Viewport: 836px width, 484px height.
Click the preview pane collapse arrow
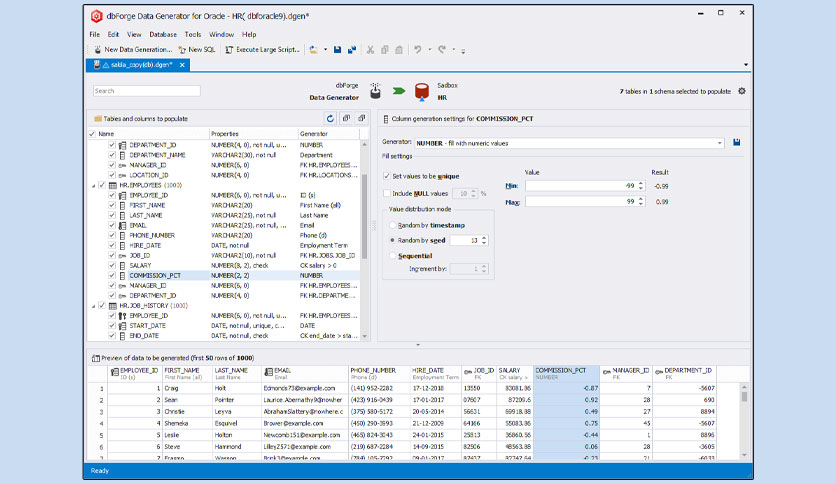[418, 345]
